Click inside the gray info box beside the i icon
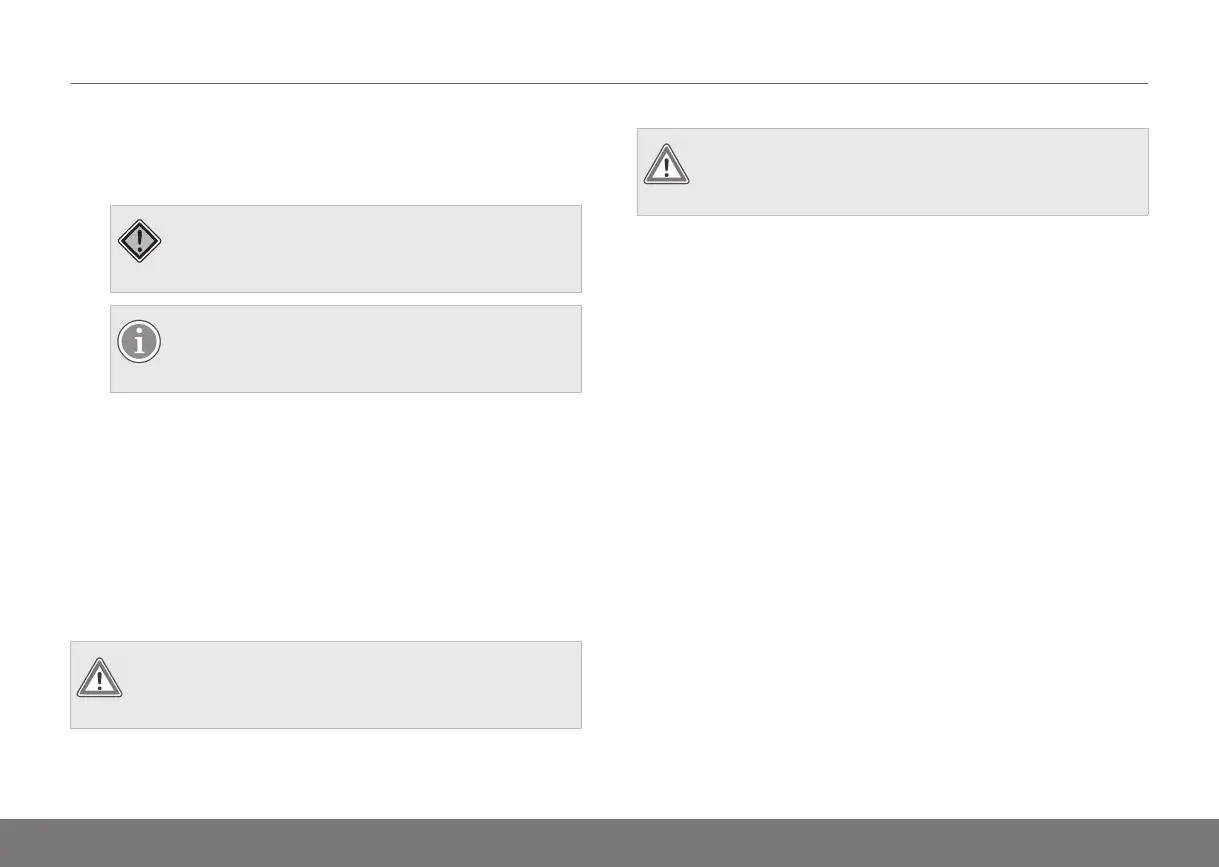Viewport: 1219px width, 867px height. [370, 349]
